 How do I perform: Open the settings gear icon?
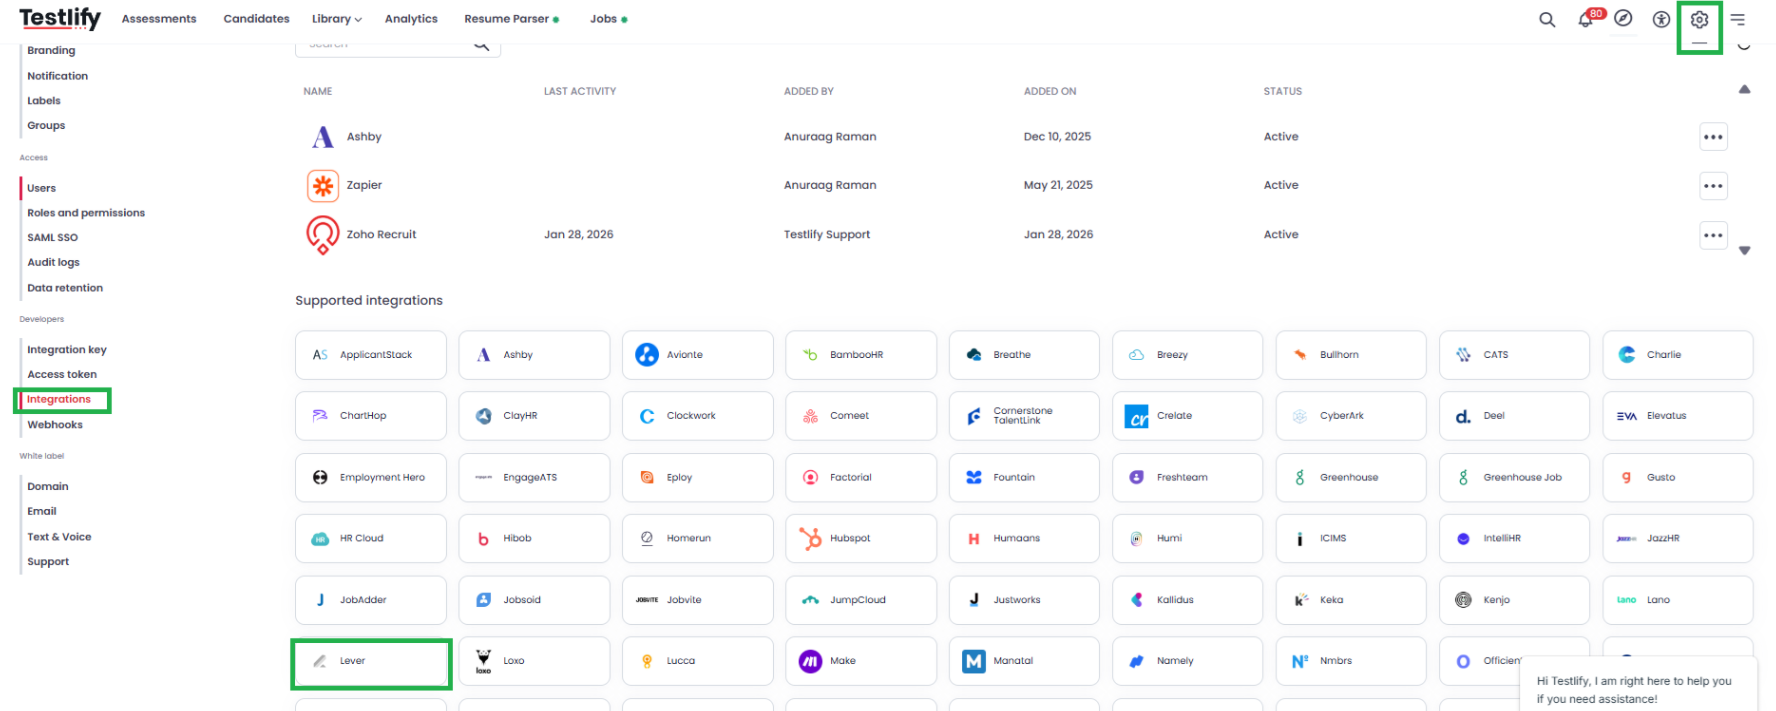(x=1699, y=19)
